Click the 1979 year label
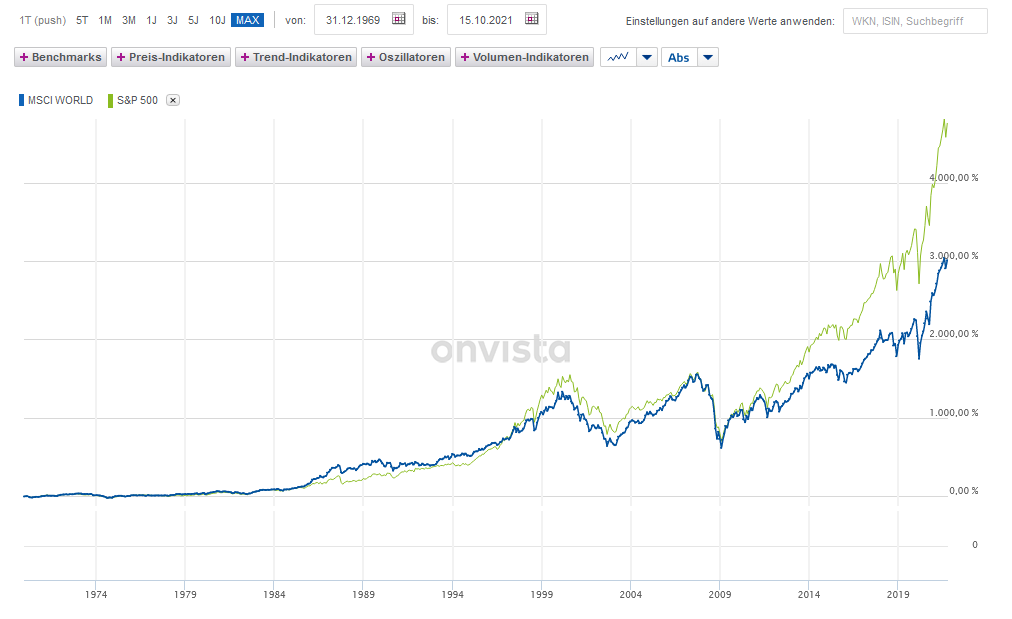 (185, 594)
